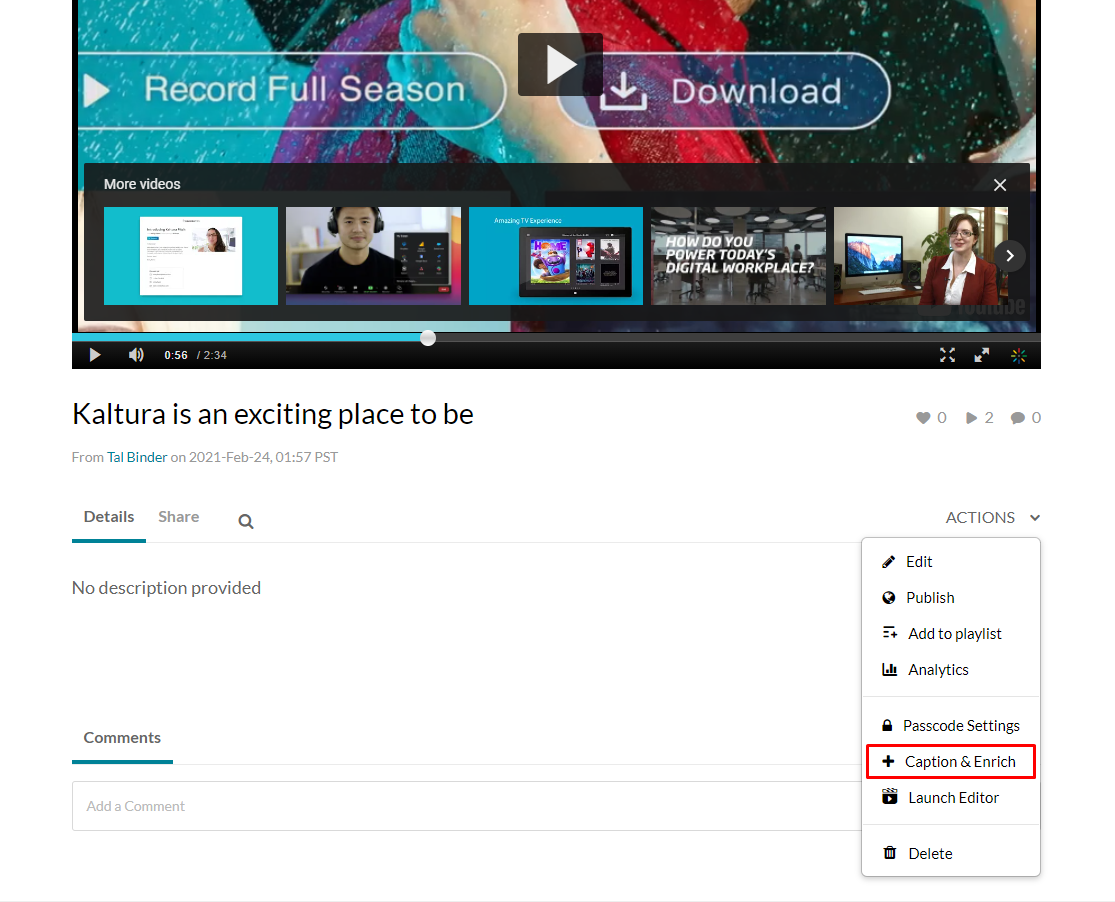Click the More videos heading
1115x902 pixels.
pyautogui.click(x=142, y=184)
